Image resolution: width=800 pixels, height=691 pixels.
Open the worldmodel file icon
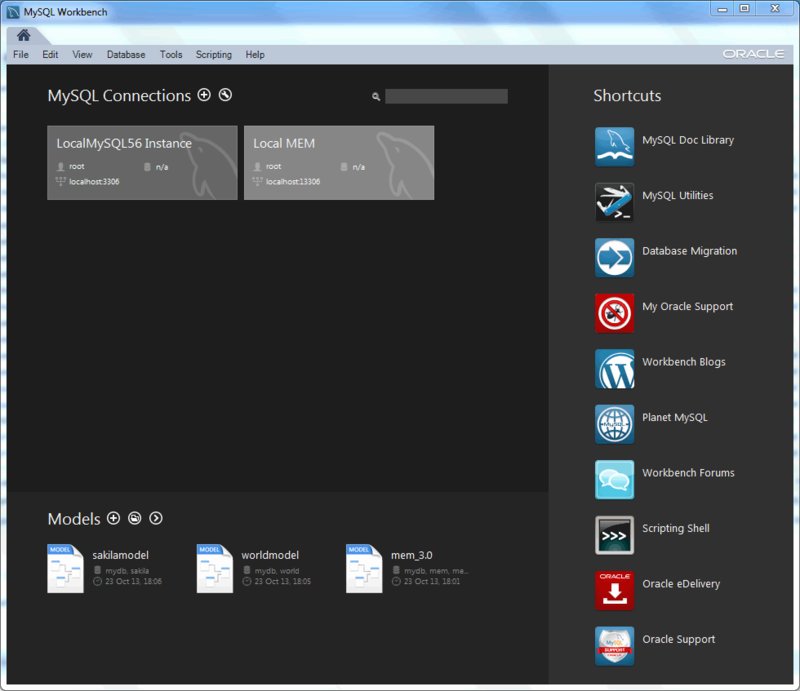215,569
